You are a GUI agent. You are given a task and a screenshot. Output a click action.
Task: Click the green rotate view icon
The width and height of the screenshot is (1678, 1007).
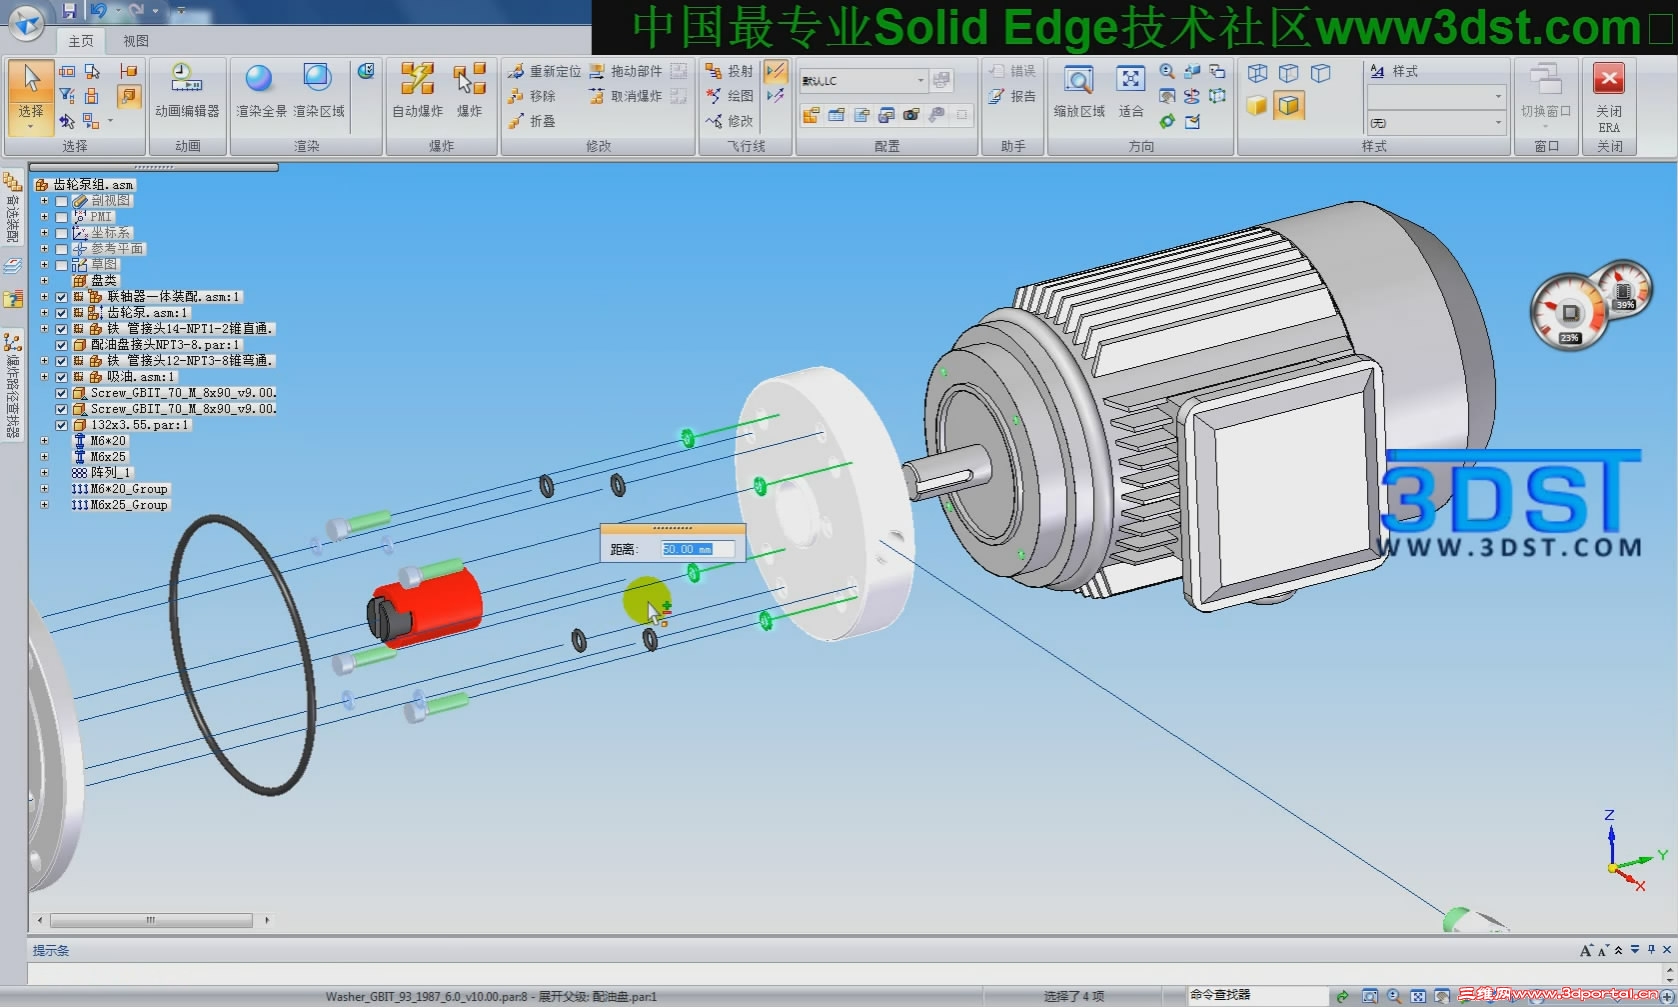(1167, 121)
